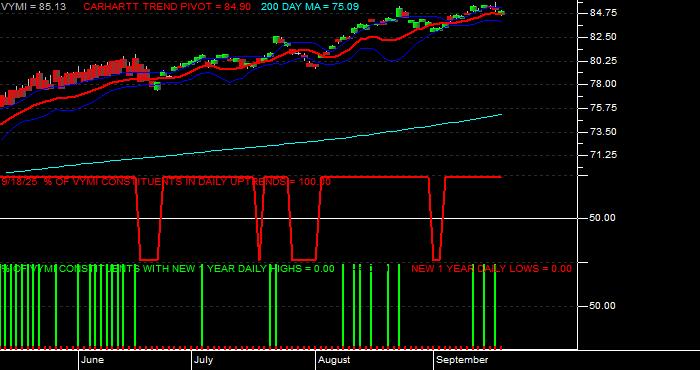Screen dimensions: 700x370
Task: Select the August marker on the time axis
Action: [x=335, y=360]
